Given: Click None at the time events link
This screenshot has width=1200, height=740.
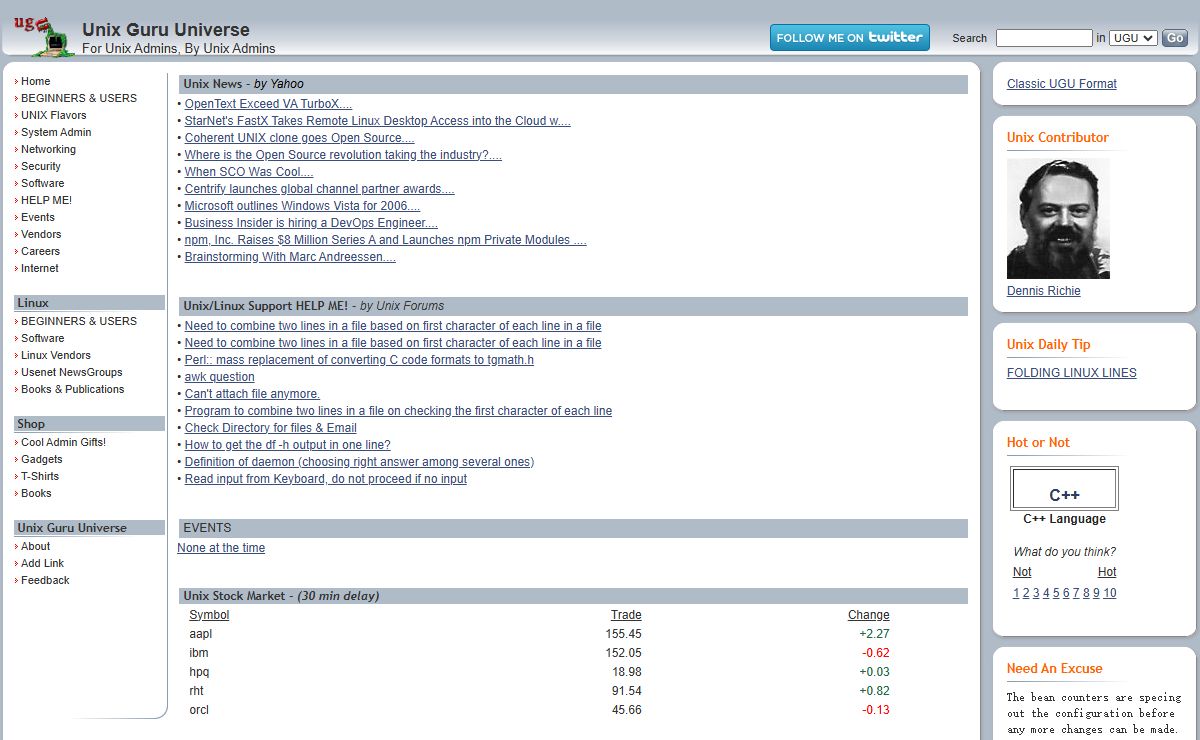Looking at the screenshot, I should [x=221, y=548].
